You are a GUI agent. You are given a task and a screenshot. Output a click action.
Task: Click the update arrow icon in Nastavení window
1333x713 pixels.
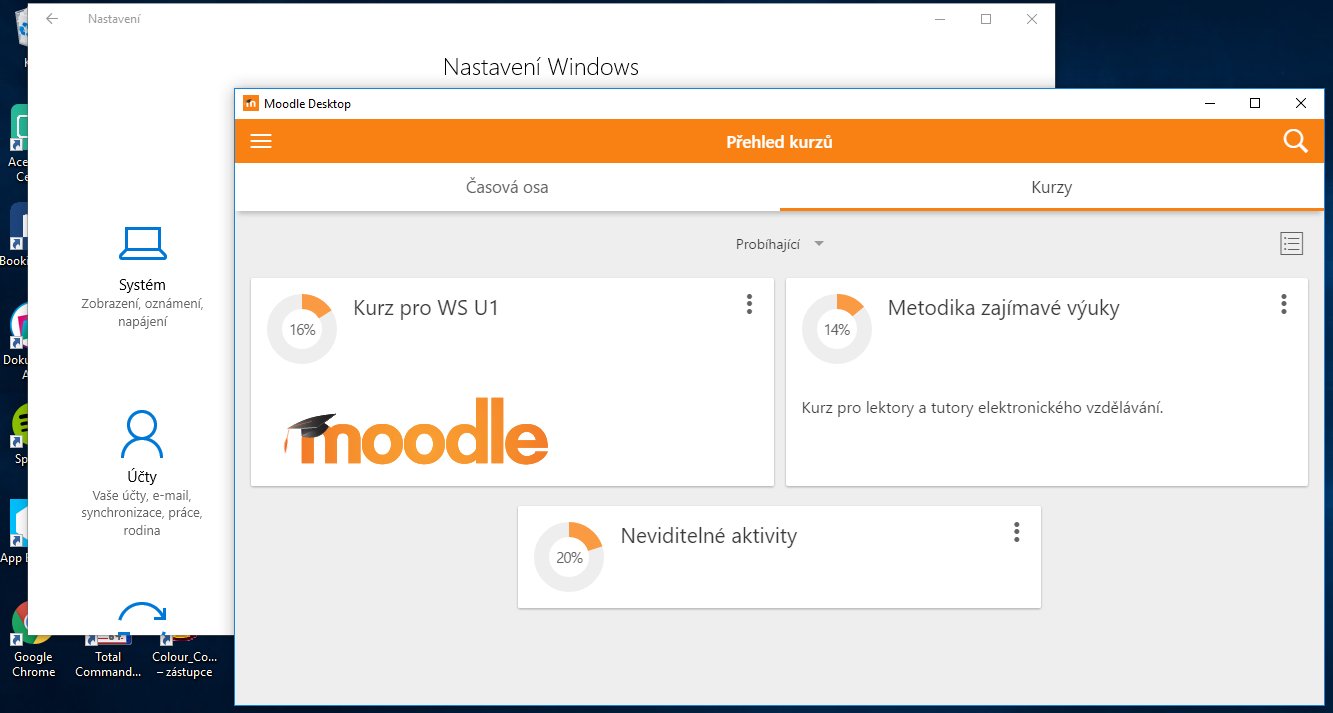[x=142, y=617]
